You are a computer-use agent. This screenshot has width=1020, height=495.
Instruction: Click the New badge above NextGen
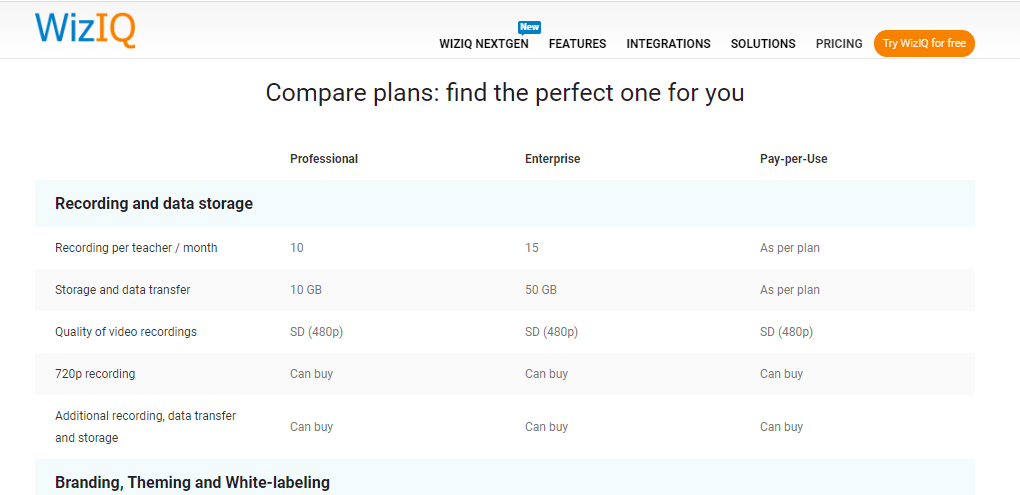click(530, 27)
